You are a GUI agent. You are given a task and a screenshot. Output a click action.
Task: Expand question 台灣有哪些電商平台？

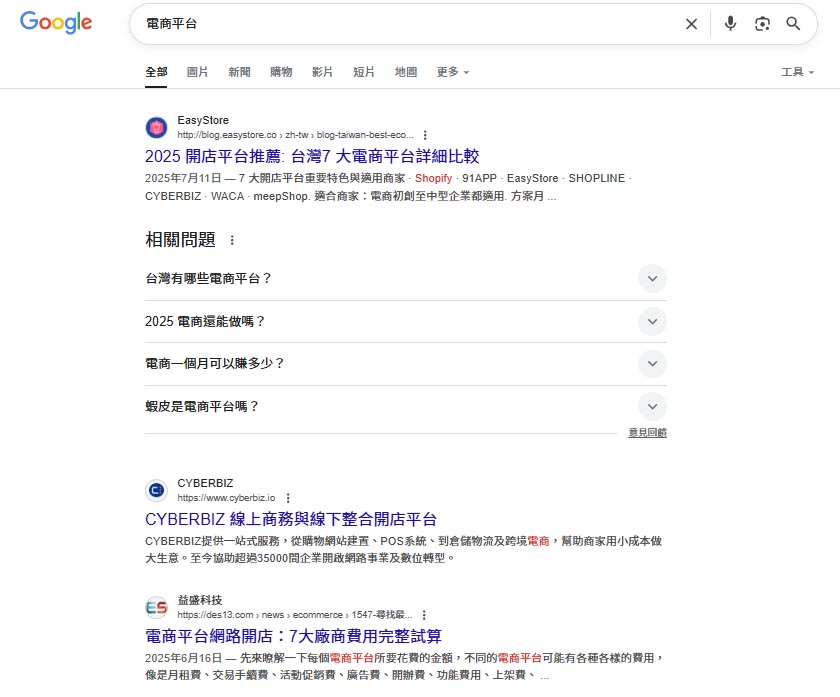pyautogui.click(x=652, y=279)
